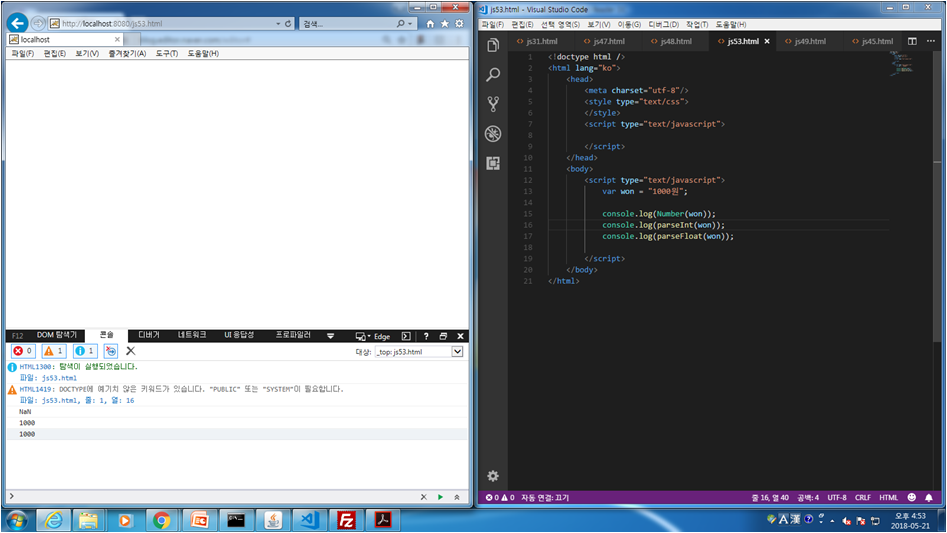Click the IE forward button
The width and height of the screenshot is (947, 533).
coord(38,23)
